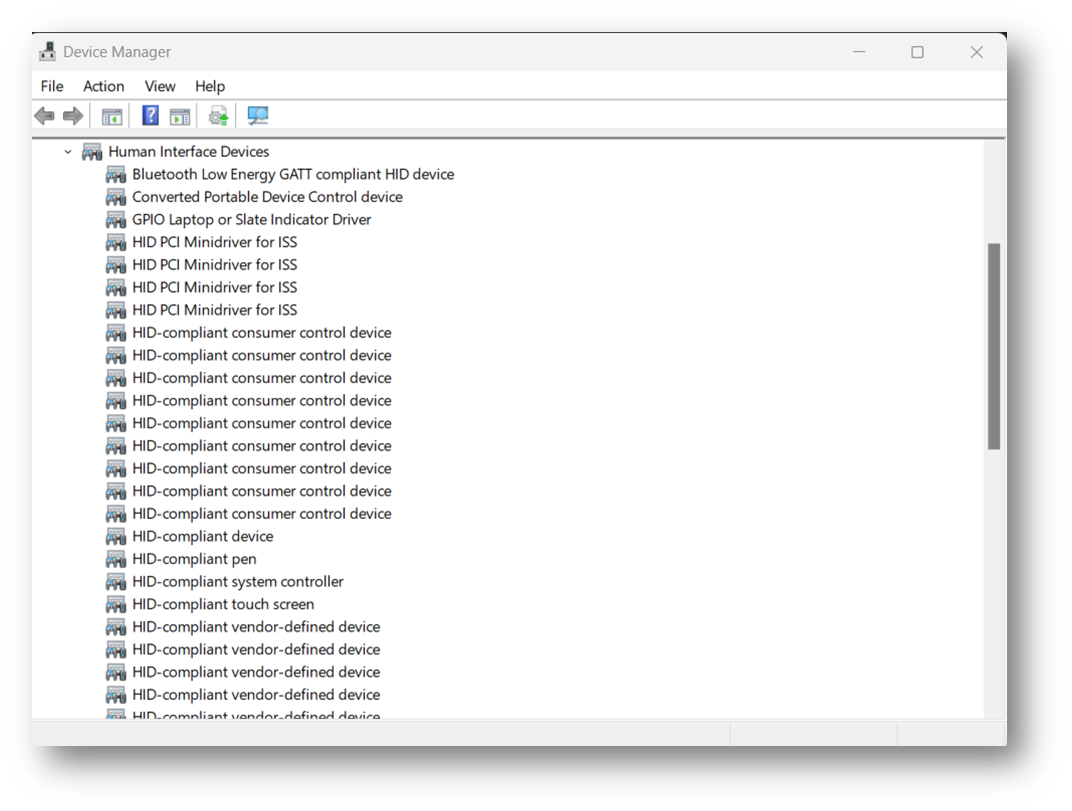Viewport: 1072px width, 811px height.
Task: Click the vertical scrollbar thumb
Action: (x=994, y=345)
